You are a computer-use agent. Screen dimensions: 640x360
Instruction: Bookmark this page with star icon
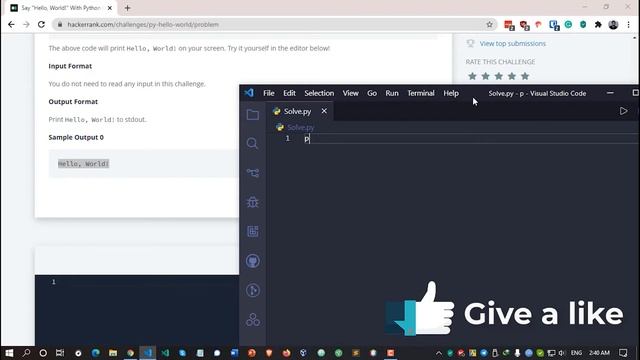click(x=489, y=24)
